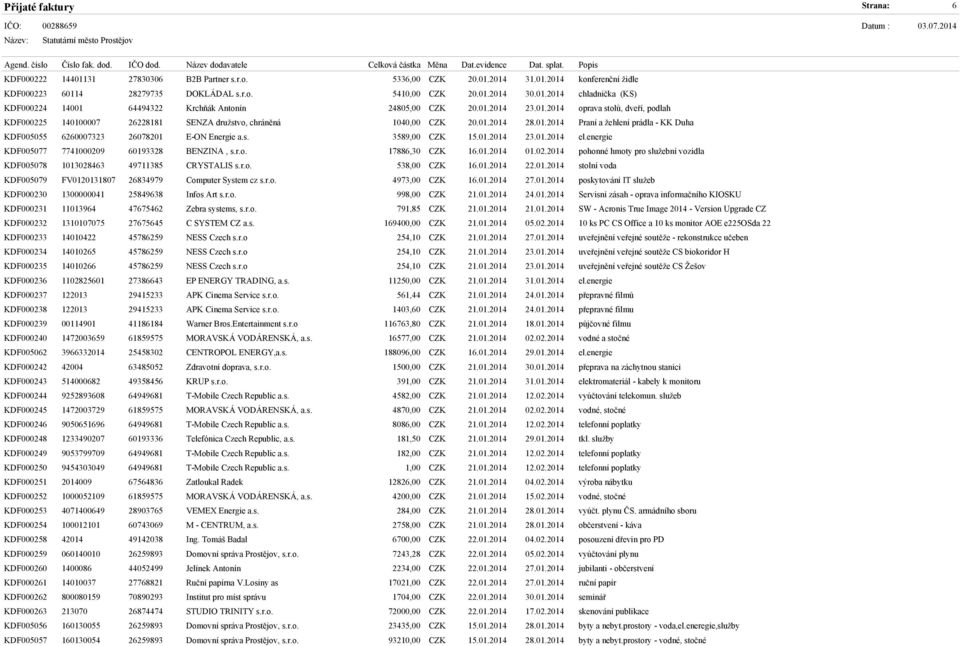Select the IČO value 00288659
This screenshot has width=960, height=646.
coord(59,26)
